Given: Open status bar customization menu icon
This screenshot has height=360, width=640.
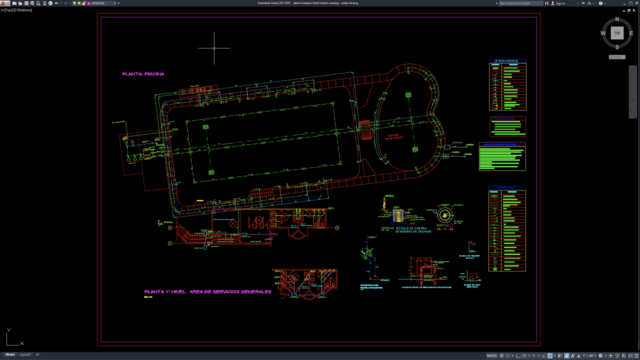Looking at the screenshot, I should point(636,356).
